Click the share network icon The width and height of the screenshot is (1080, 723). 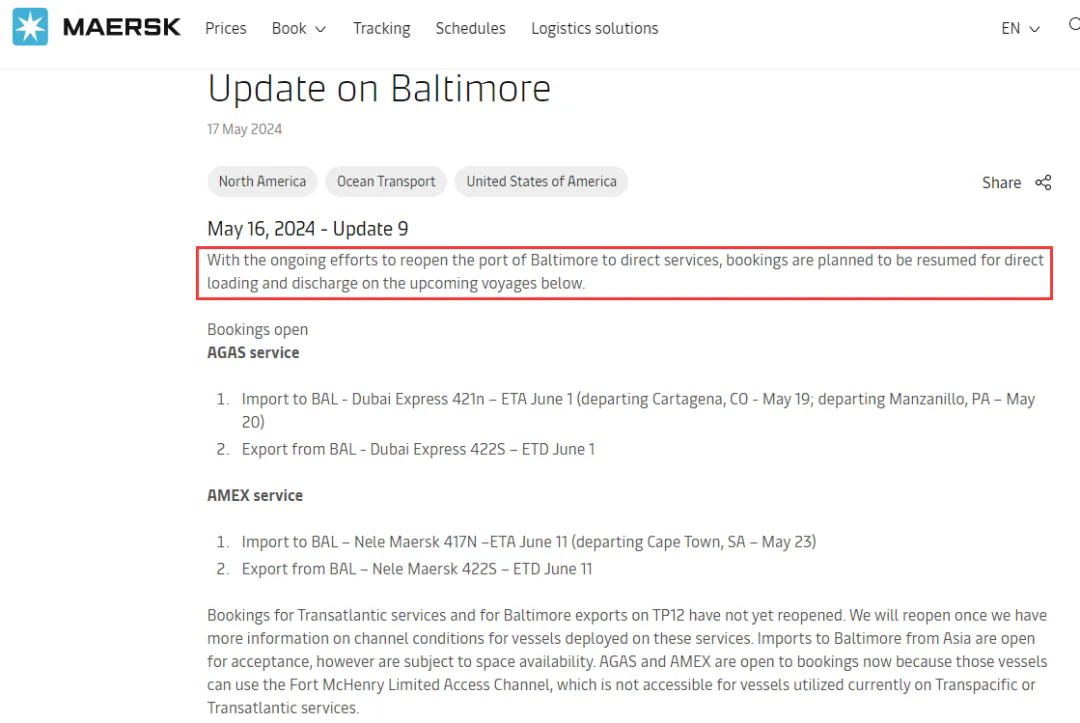pos(1043,182)
